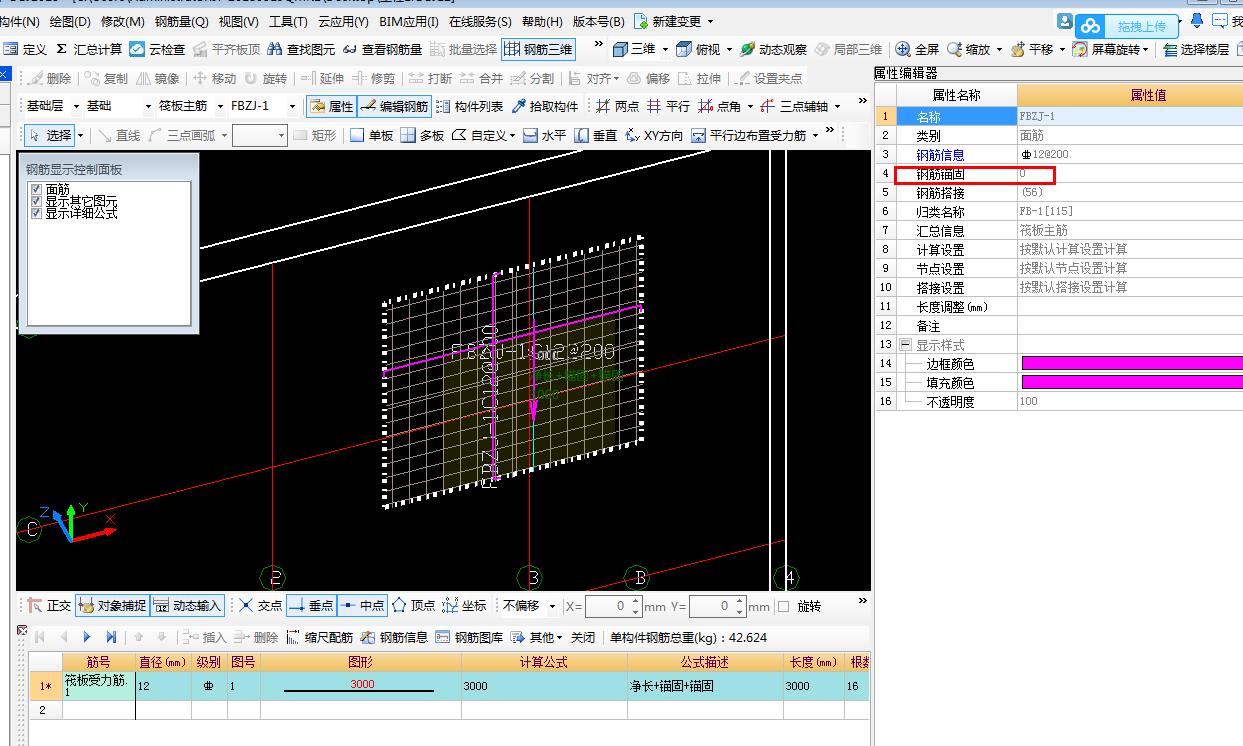1243x746 pixels.
Task: Toggle 旋转 checkbox in snap bar
Action: point(783,606)
